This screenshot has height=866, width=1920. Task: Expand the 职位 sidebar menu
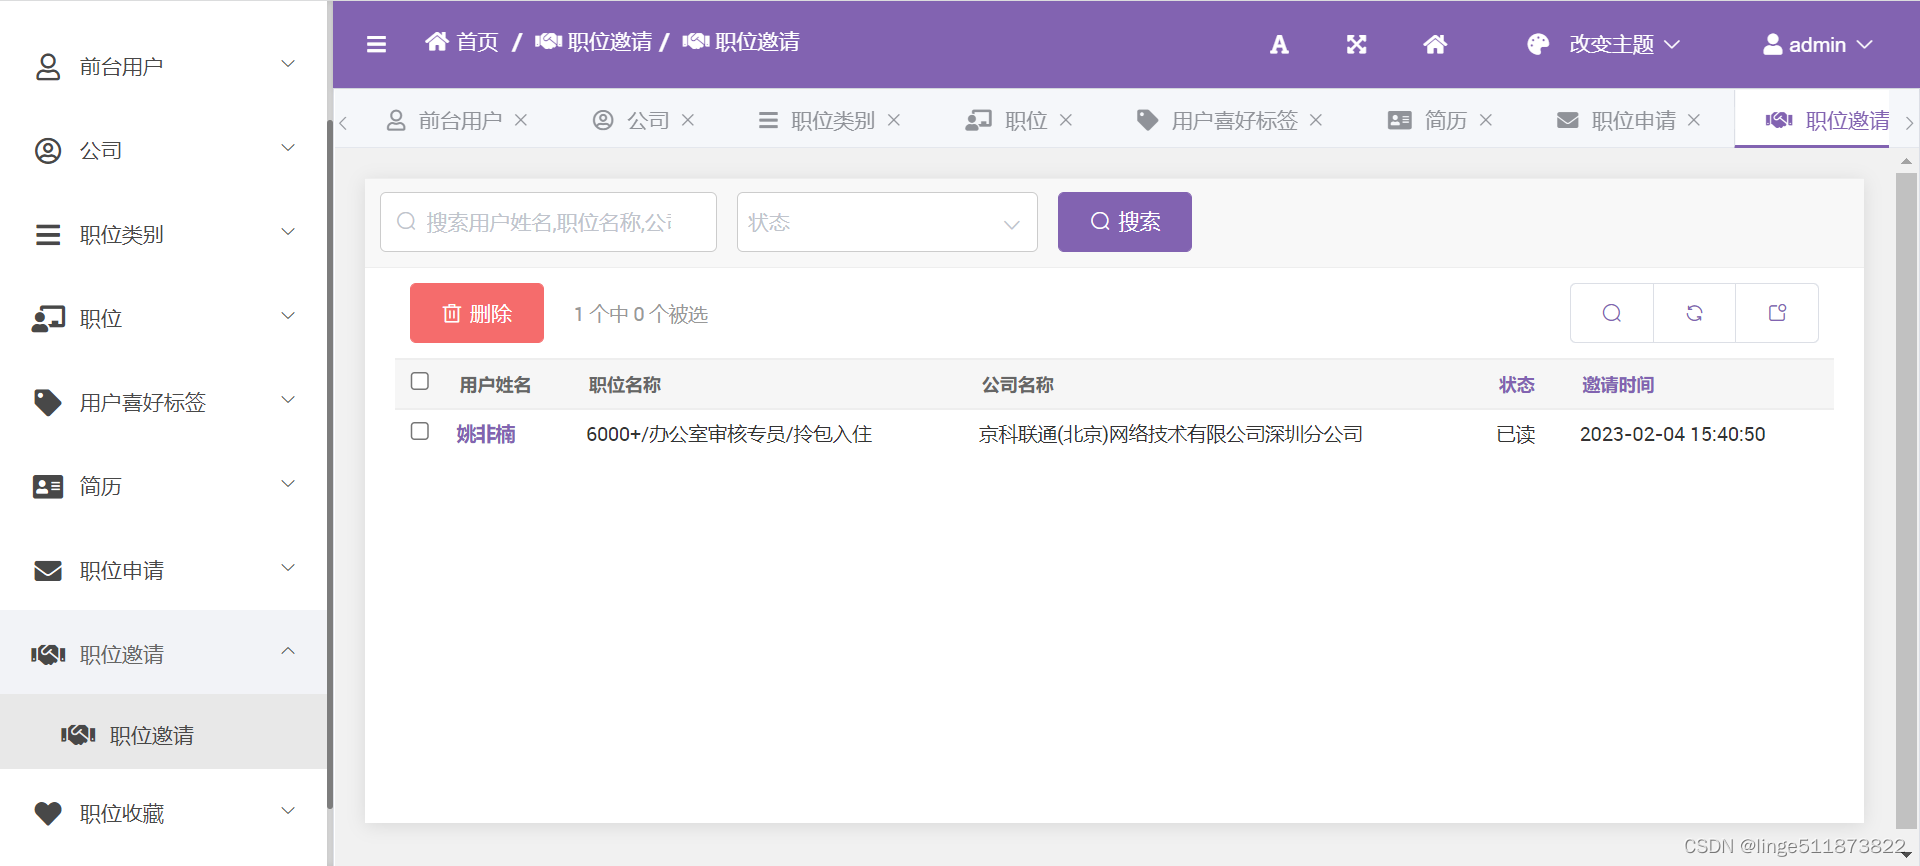(288, 316)
